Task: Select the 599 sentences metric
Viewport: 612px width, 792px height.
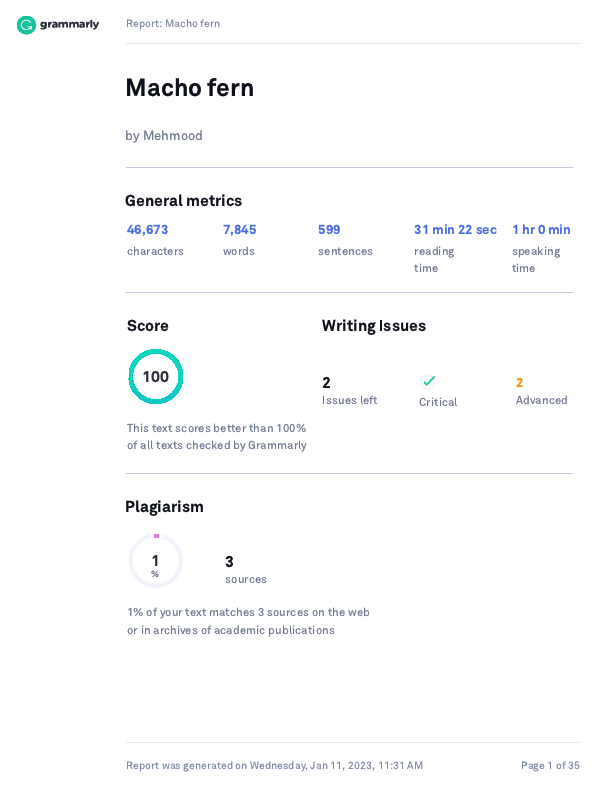Action: coord(345,240)
